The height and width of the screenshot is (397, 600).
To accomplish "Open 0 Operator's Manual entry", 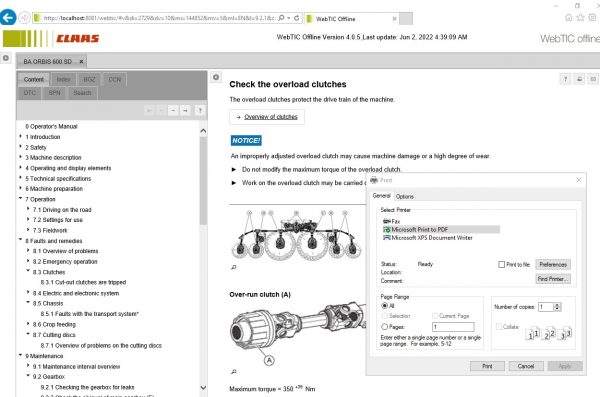I will click(51, 126).
